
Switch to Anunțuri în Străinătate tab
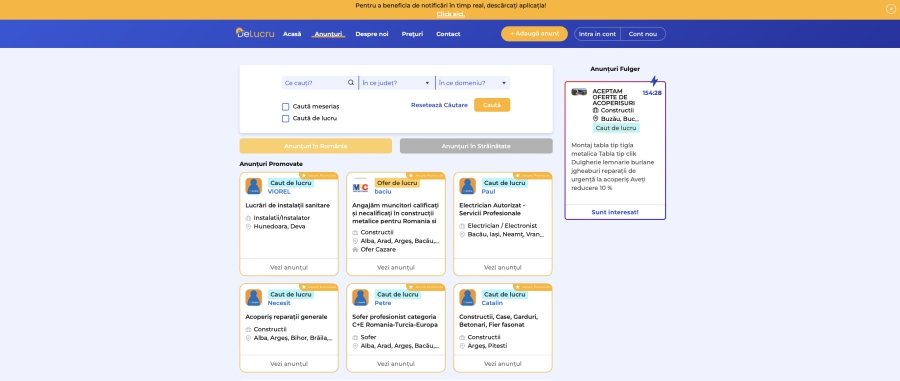click(476, 146)
